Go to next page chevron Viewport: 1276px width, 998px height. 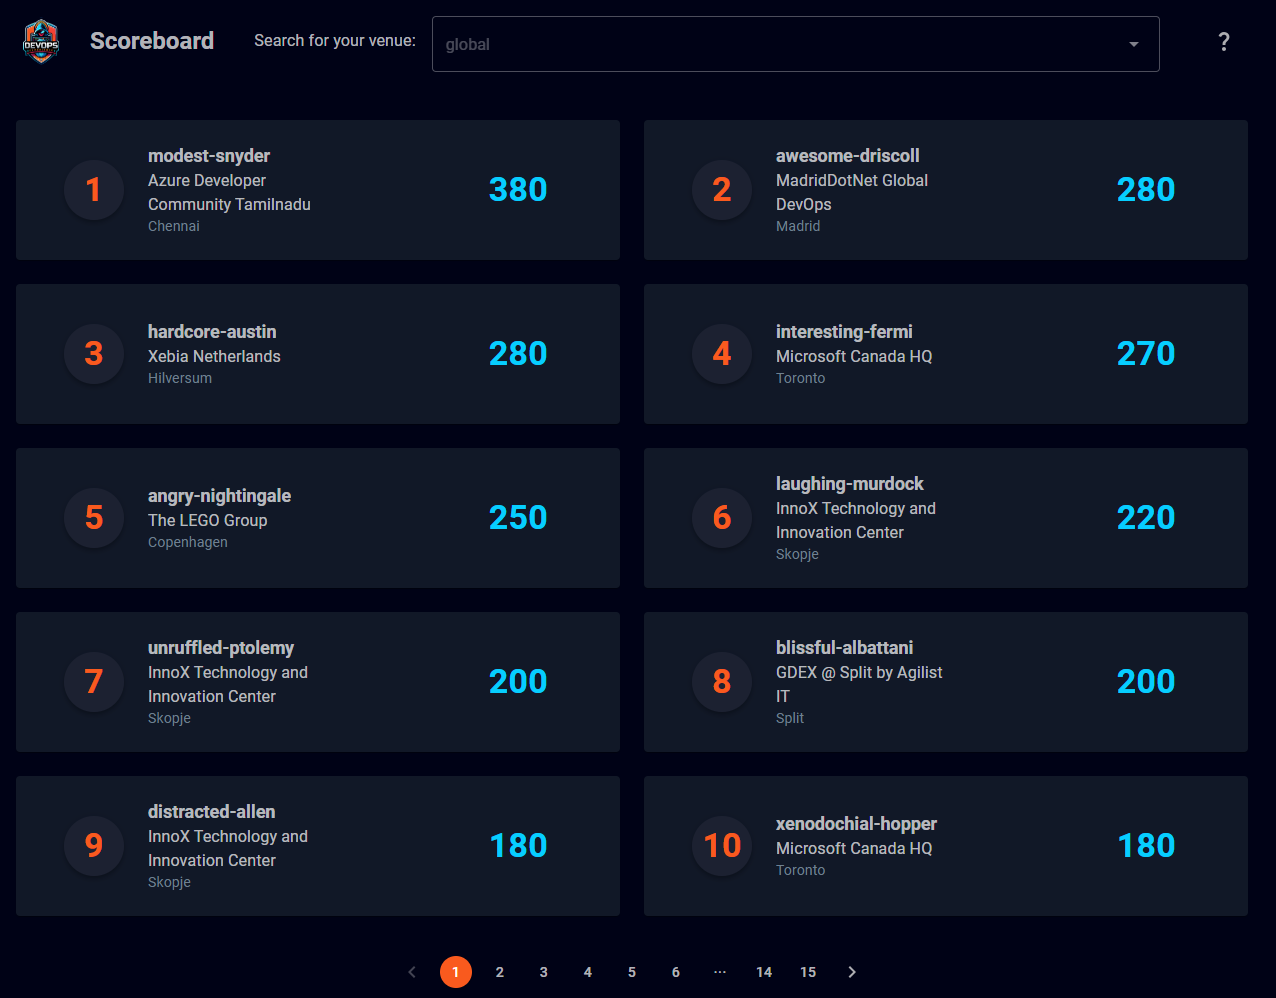852,972
